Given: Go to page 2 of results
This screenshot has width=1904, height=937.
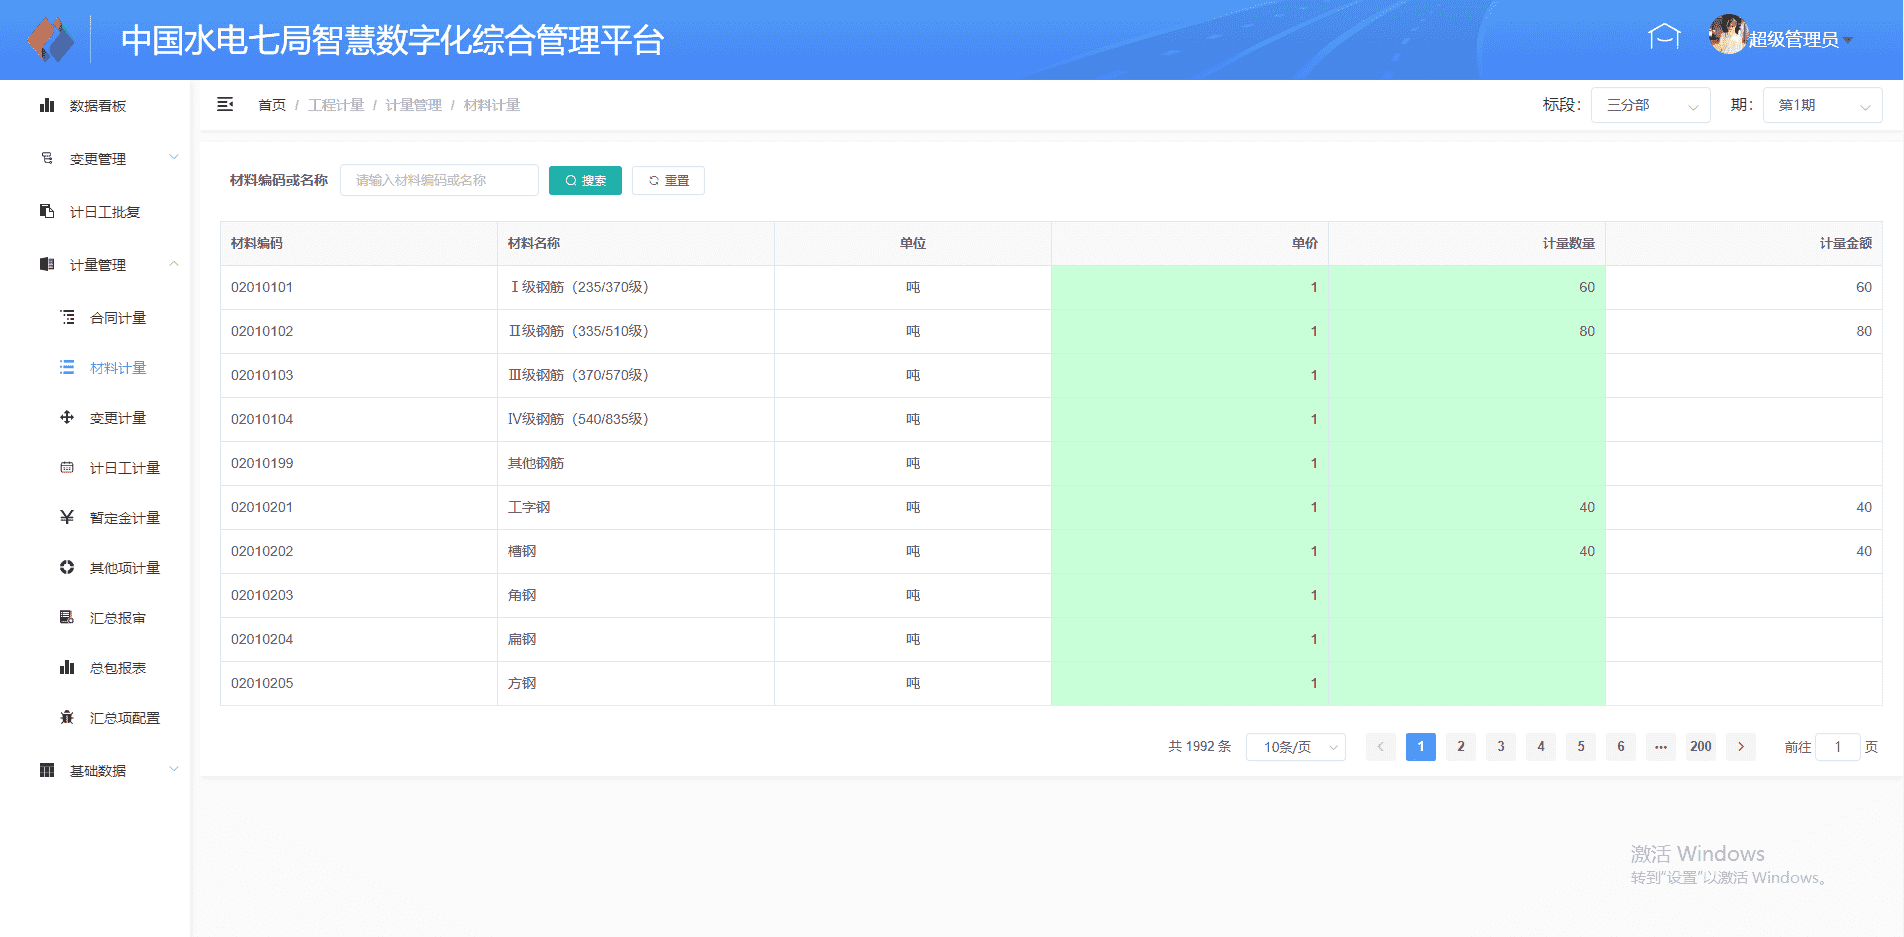Looking at the screenshot, I should pyautogui.click(x=1460, y=747).
